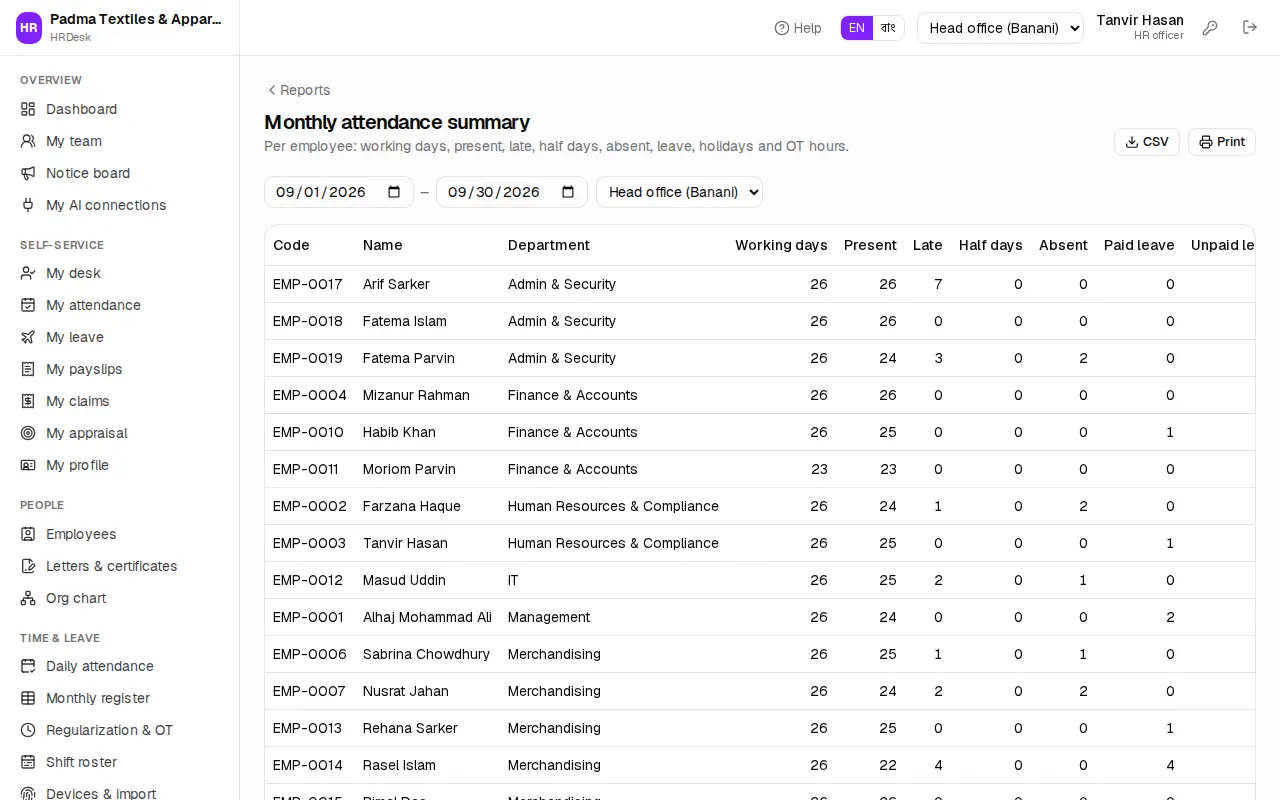This screenshot has height=800, width=1280.
Task: Click the HR logo badge
Action: [x=29, y=28]
